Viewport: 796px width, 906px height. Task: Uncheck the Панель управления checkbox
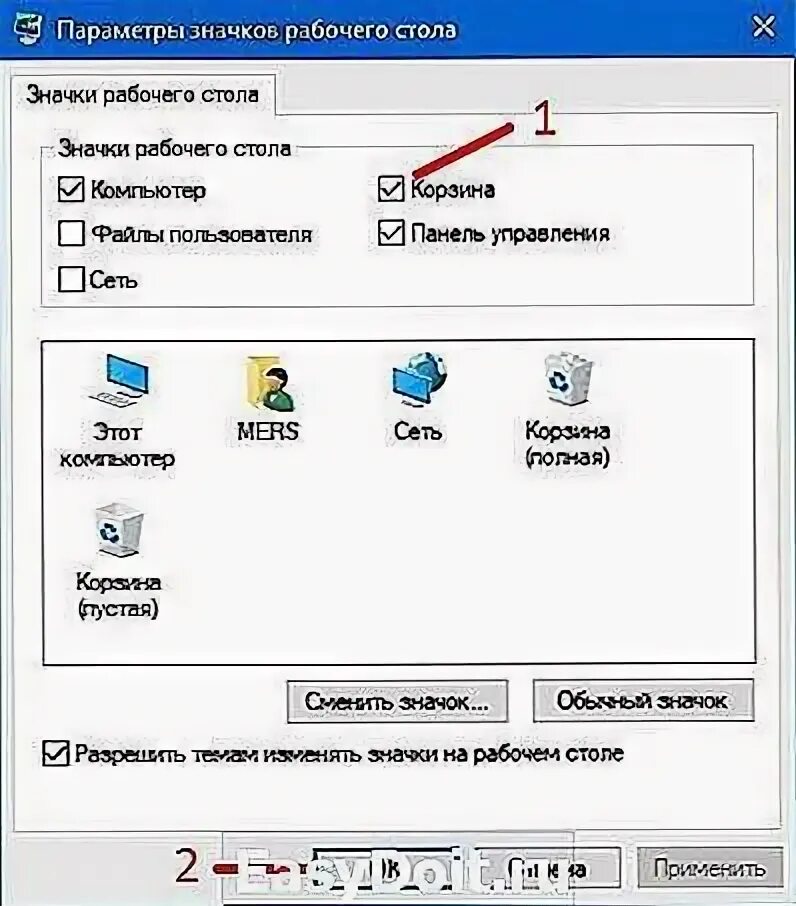tap(390, 232)
